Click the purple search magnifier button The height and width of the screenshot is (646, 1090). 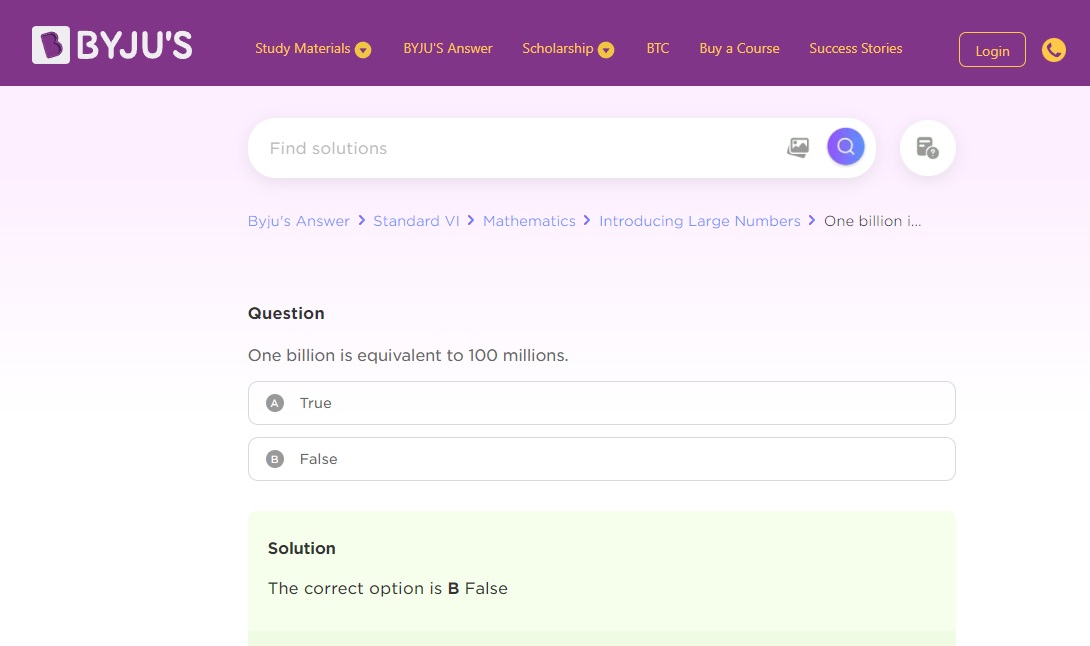[845, 147]
